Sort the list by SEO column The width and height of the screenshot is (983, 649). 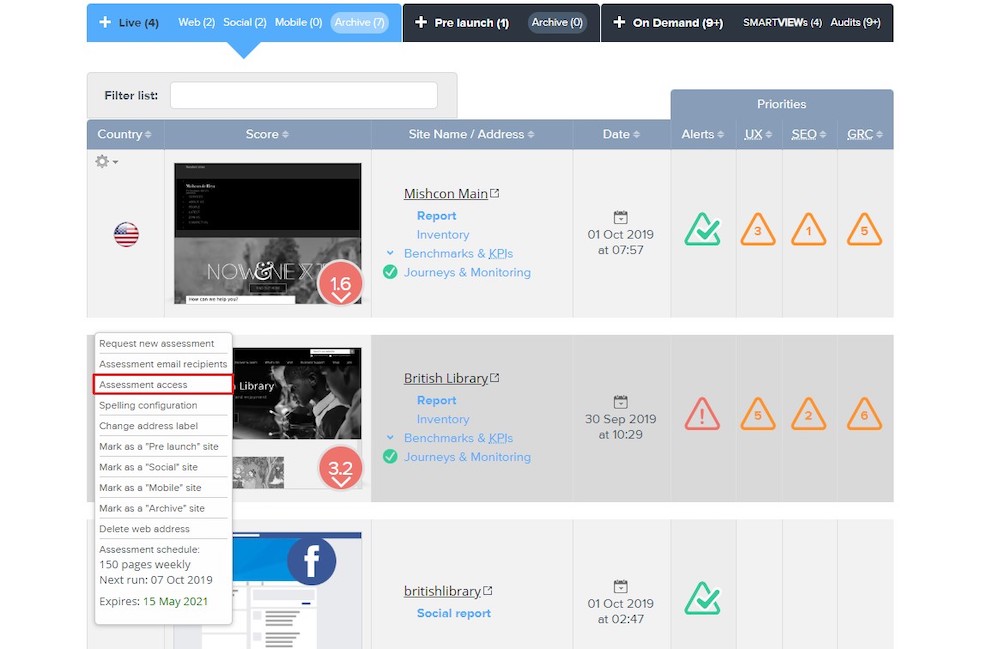click(809, 134)
